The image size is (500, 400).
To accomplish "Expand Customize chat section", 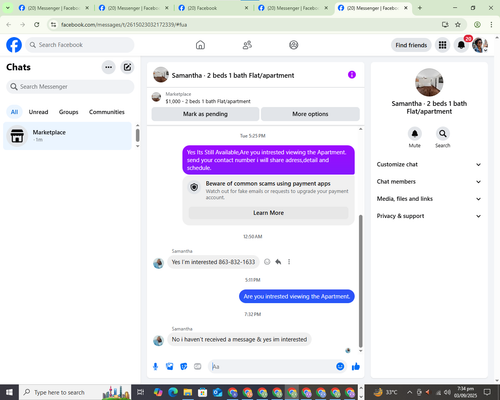I will 429,164.
